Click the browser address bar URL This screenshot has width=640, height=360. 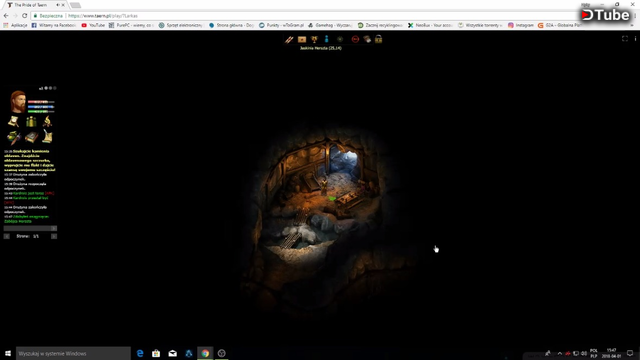pos(103,16)
